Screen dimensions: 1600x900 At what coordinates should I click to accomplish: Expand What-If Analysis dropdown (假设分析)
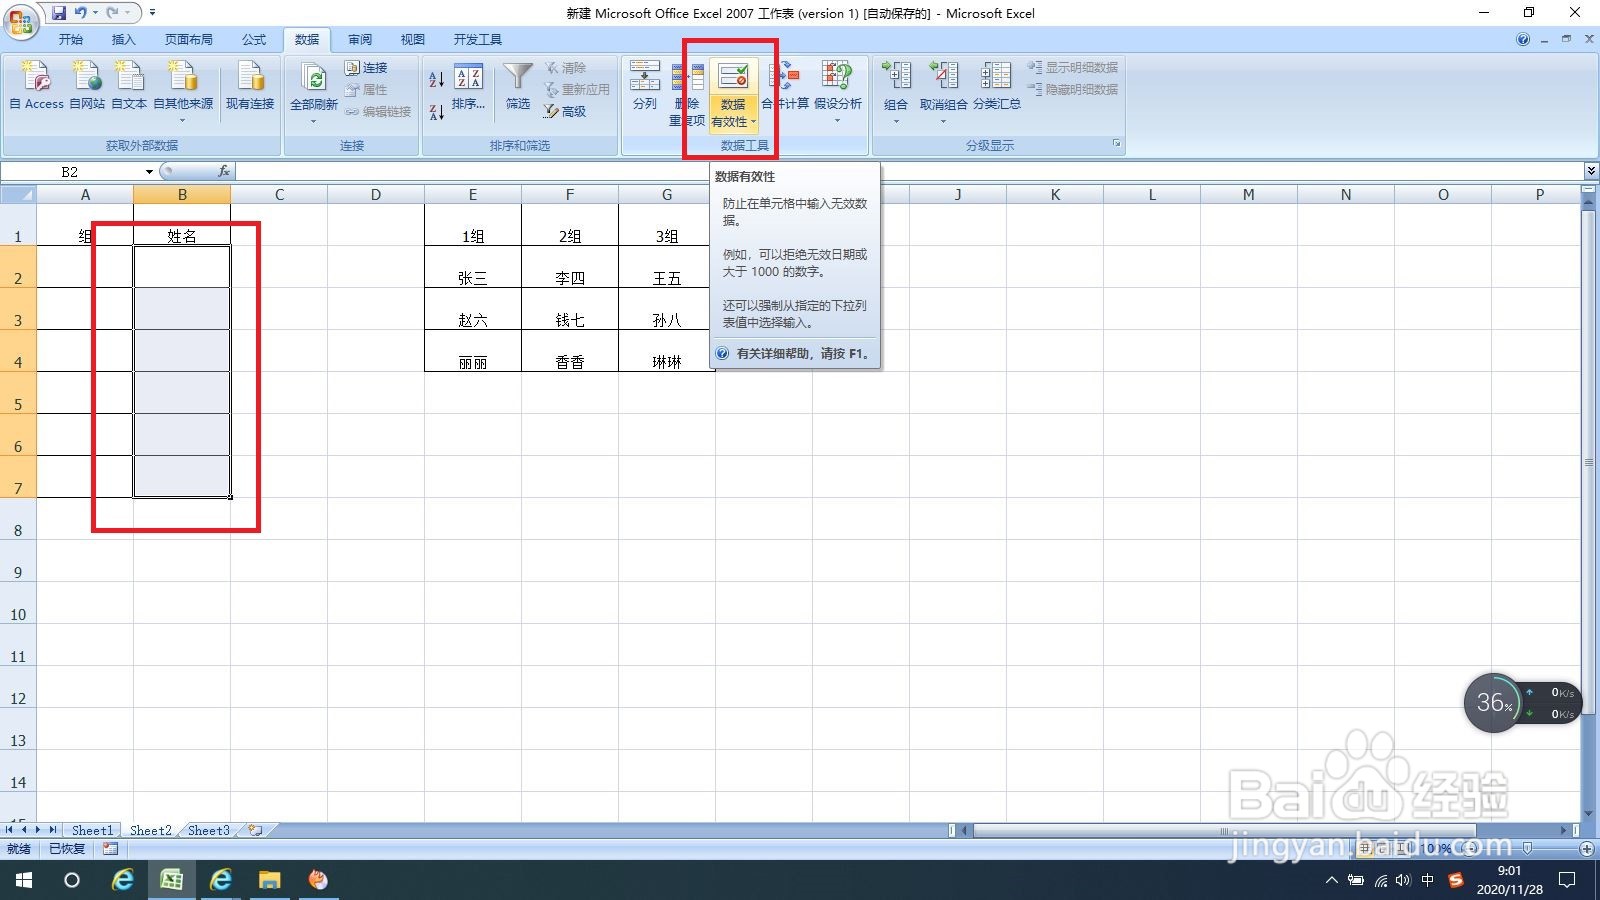point(838,121)
